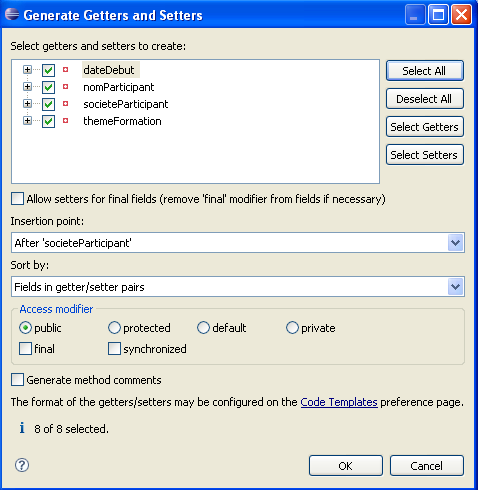Click the Select Getters button
The height and width of the screenshot is (490, 478).
425,127
